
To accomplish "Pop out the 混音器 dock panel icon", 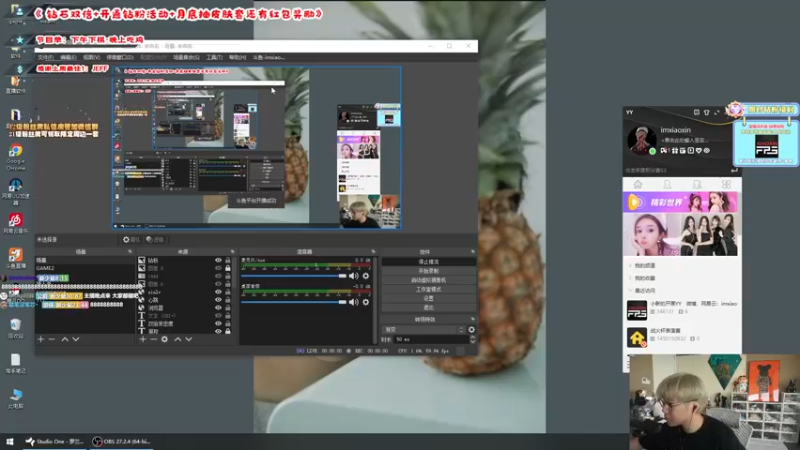I will (373, 252).
